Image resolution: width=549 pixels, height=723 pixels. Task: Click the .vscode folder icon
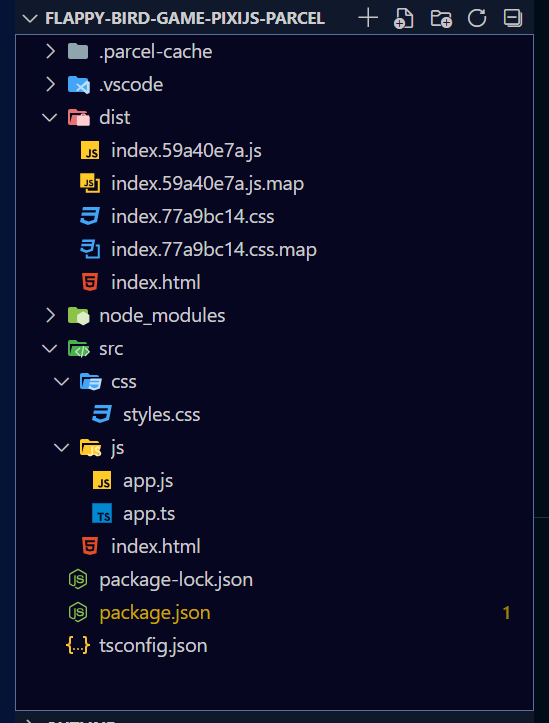coord(78,85)
